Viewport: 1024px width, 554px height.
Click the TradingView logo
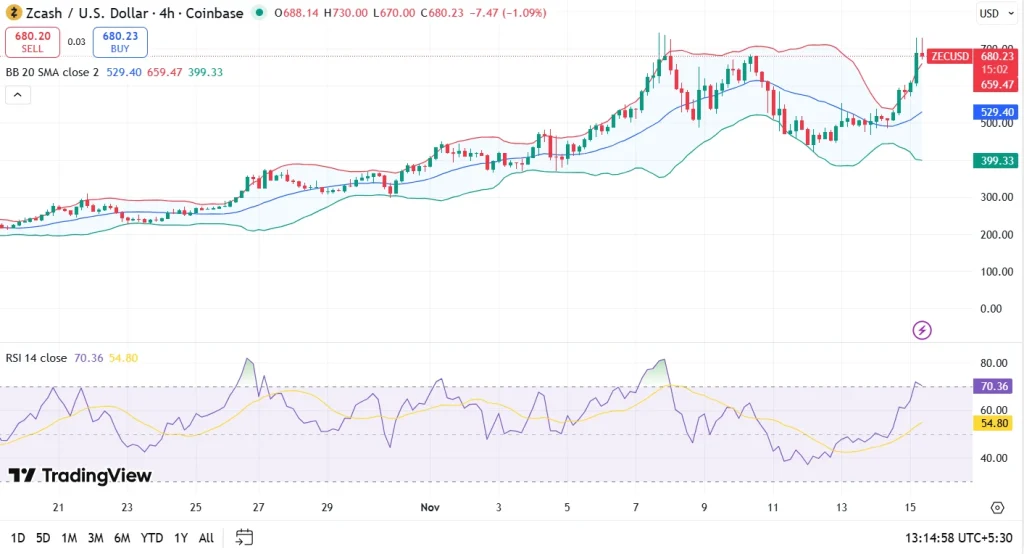80,475
